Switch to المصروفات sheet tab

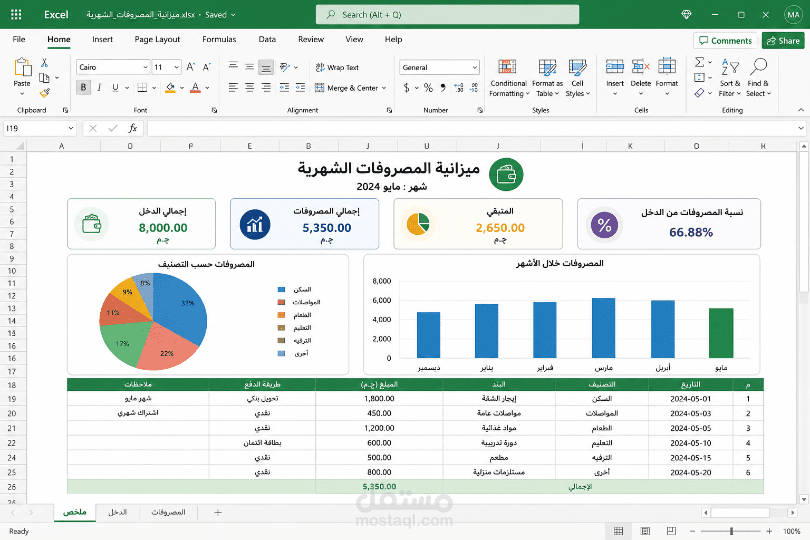168,512
